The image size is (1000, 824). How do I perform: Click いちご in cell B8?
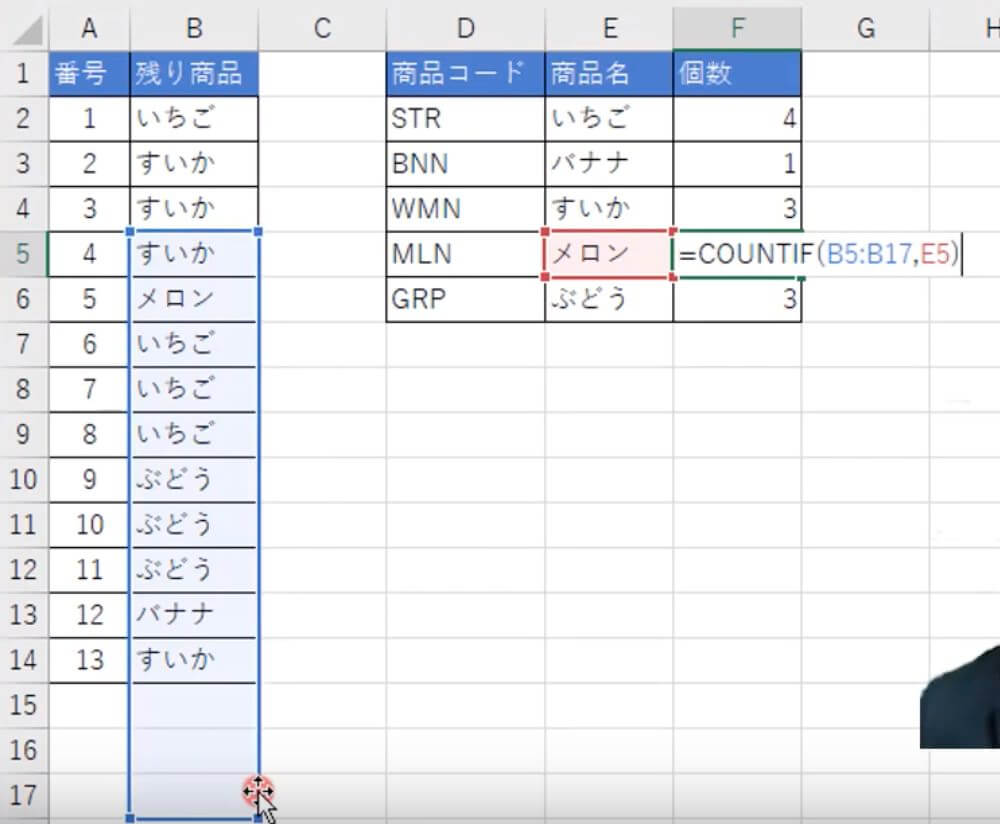(x=194, y=390)
